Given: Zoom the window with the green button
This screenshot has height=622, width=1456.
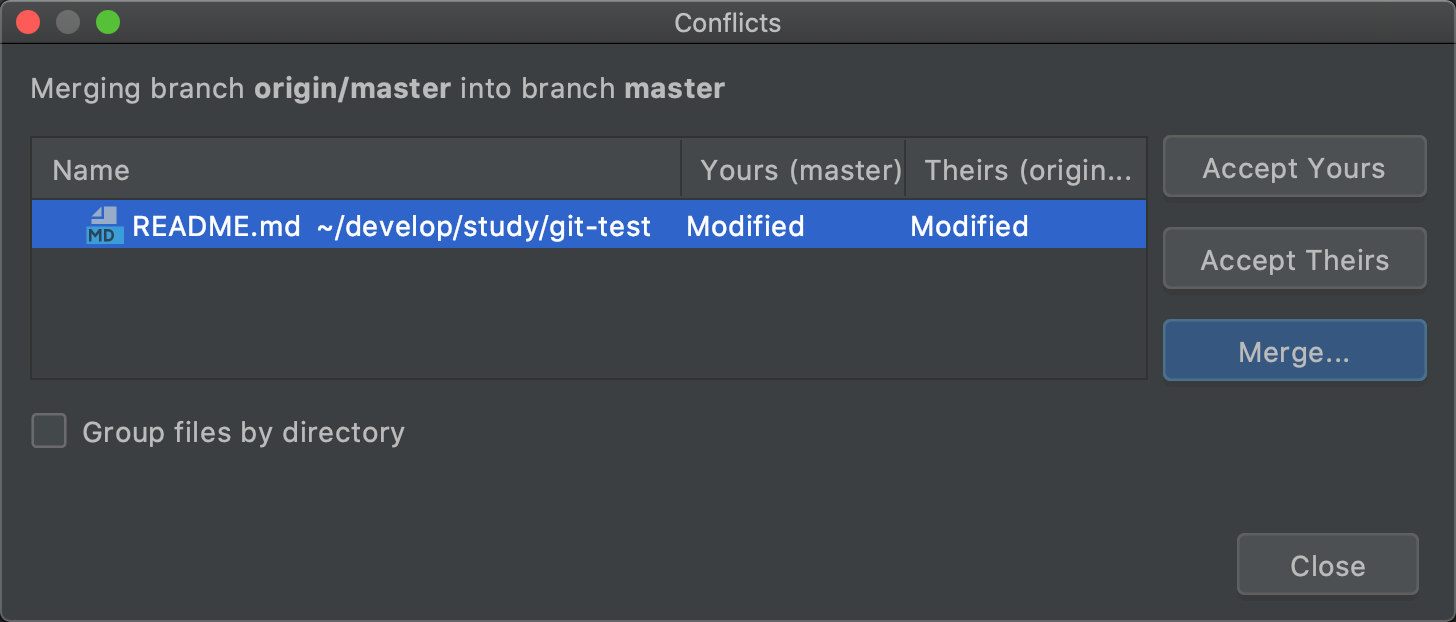Looking at the screenshot, I should (x=108, y=22).
